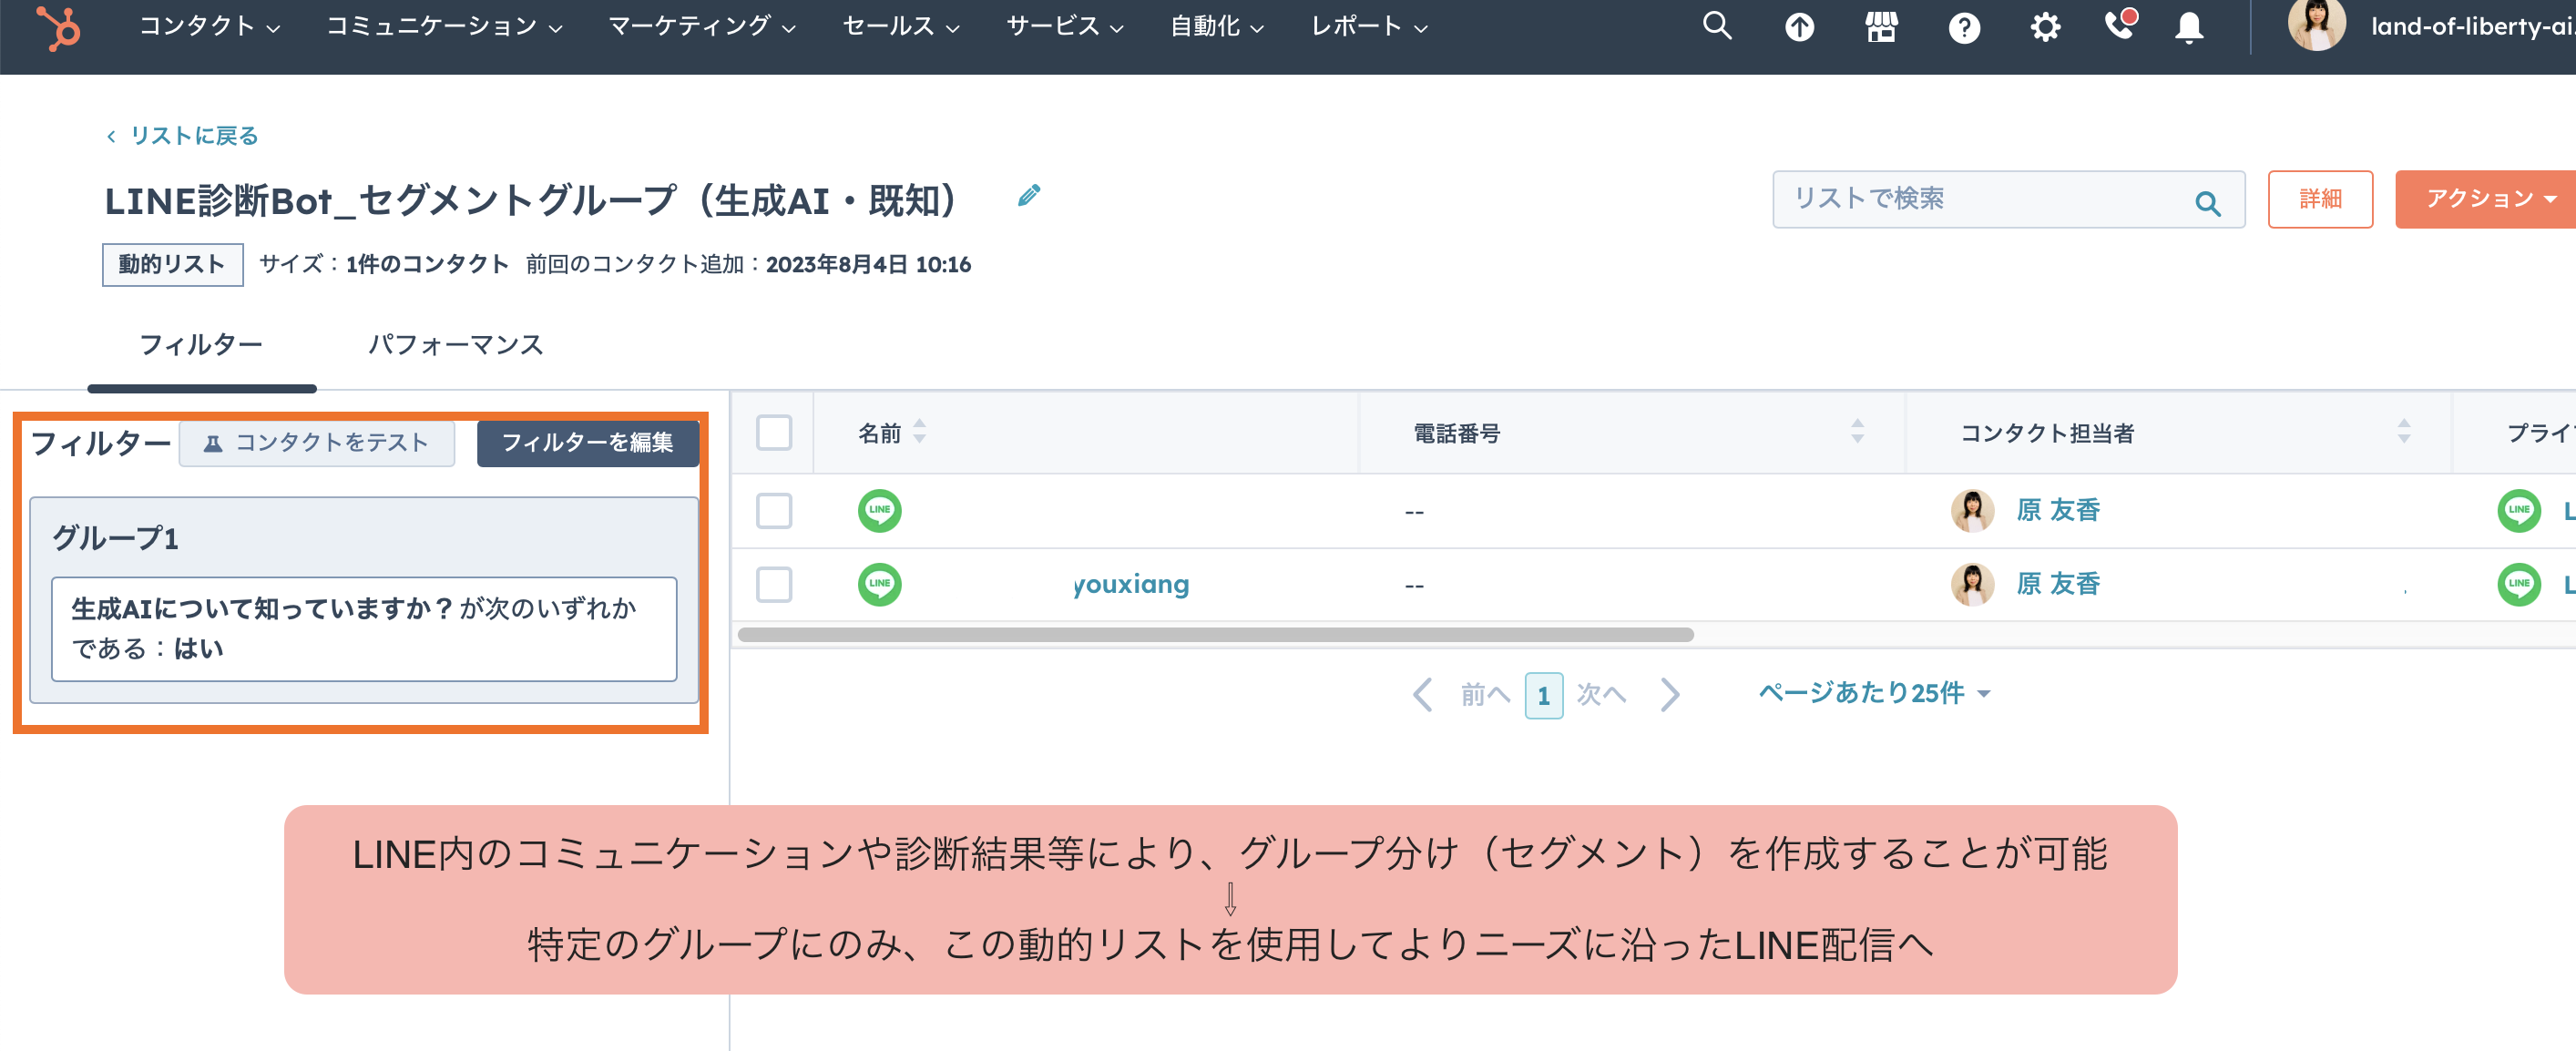Click the LINE icon beside the first contact

[x=880, y=510]
